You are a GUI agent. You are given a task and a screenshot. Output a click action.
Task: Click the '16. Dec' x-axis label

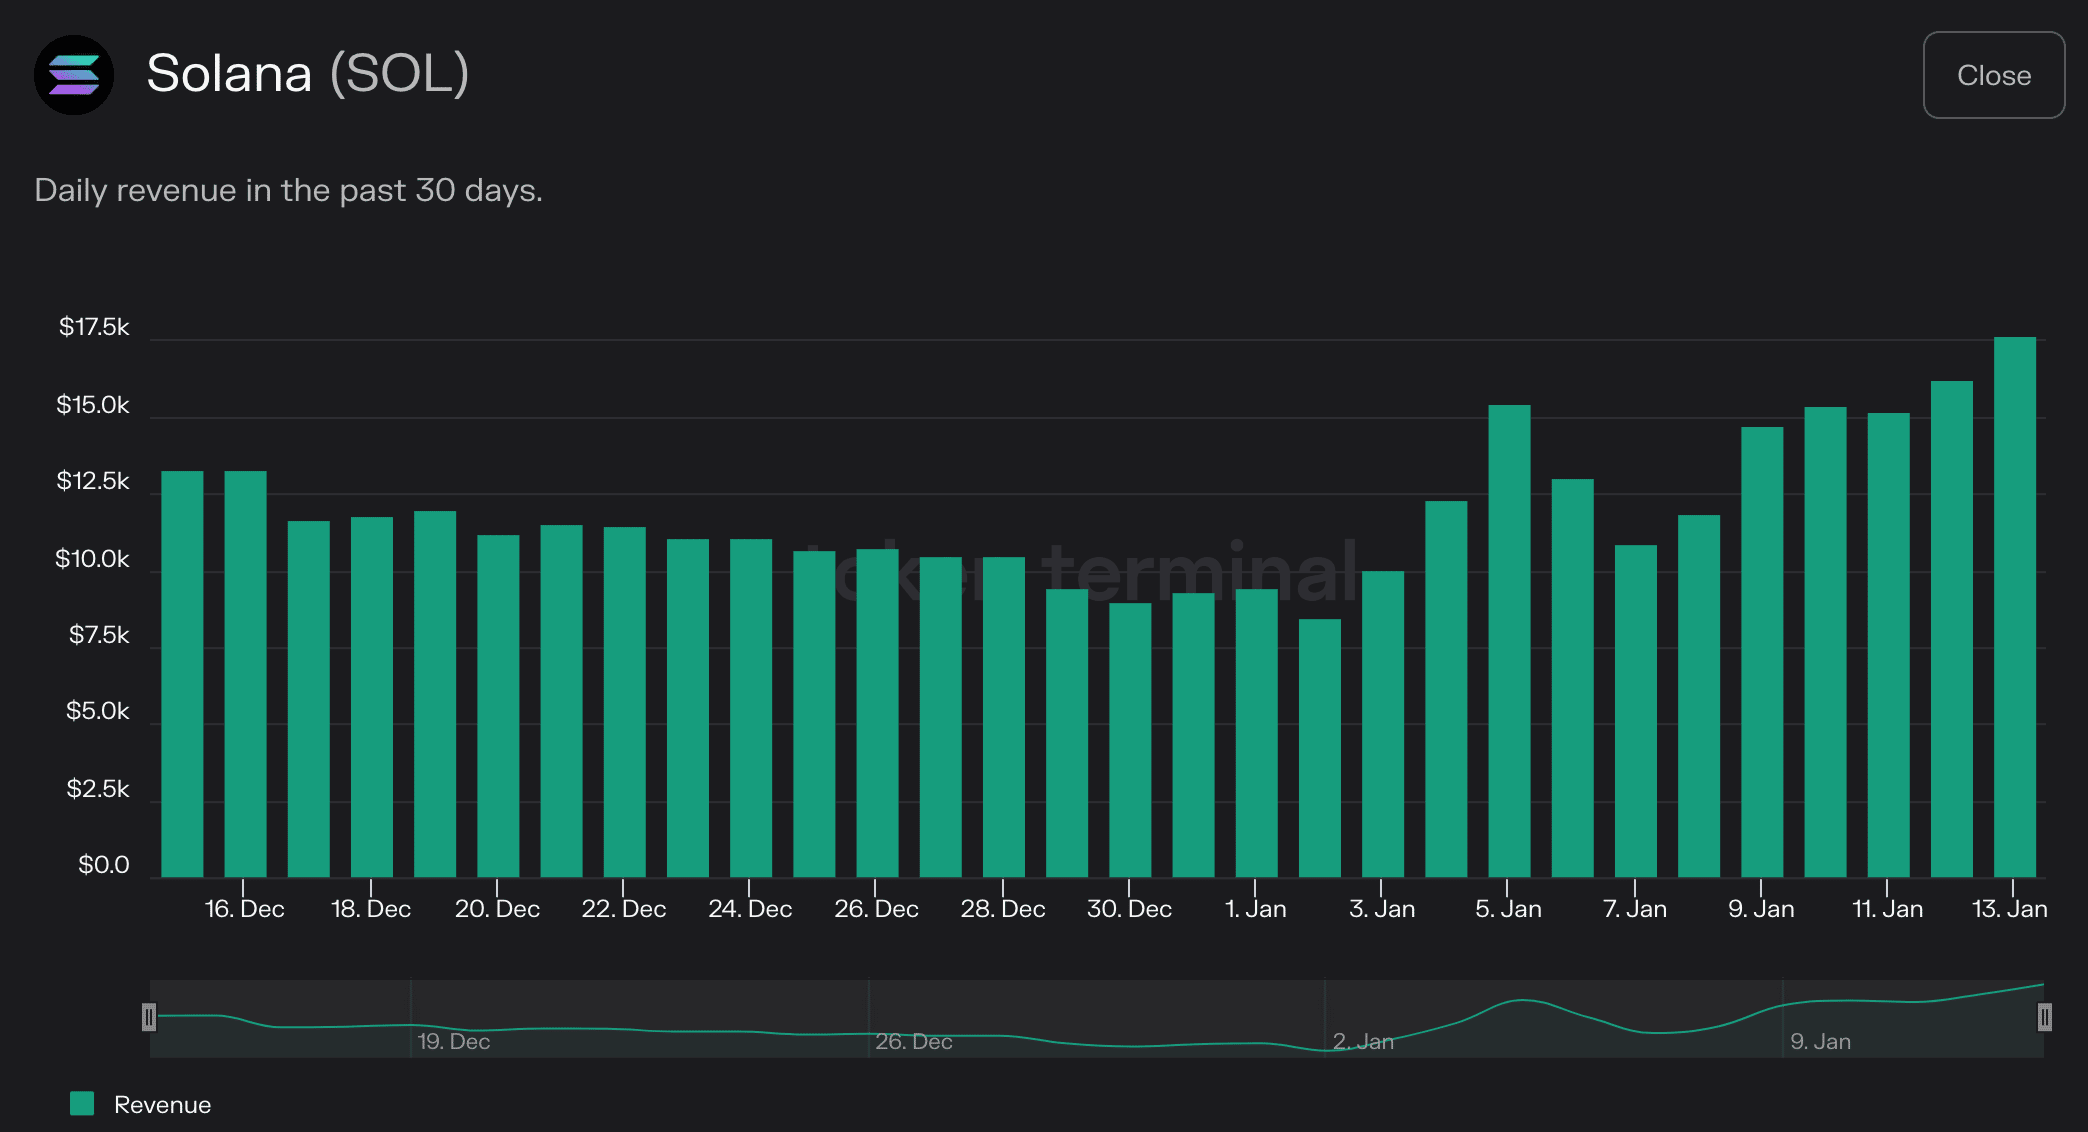(x=244, y=909)
